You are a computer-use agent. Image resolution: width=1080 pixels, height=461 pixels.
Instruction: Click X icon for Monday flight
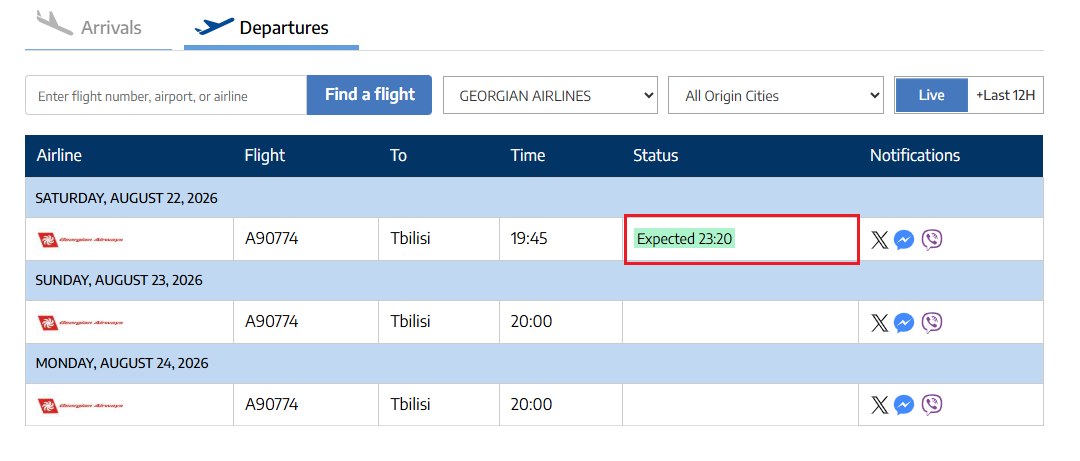tap(880, 404)
